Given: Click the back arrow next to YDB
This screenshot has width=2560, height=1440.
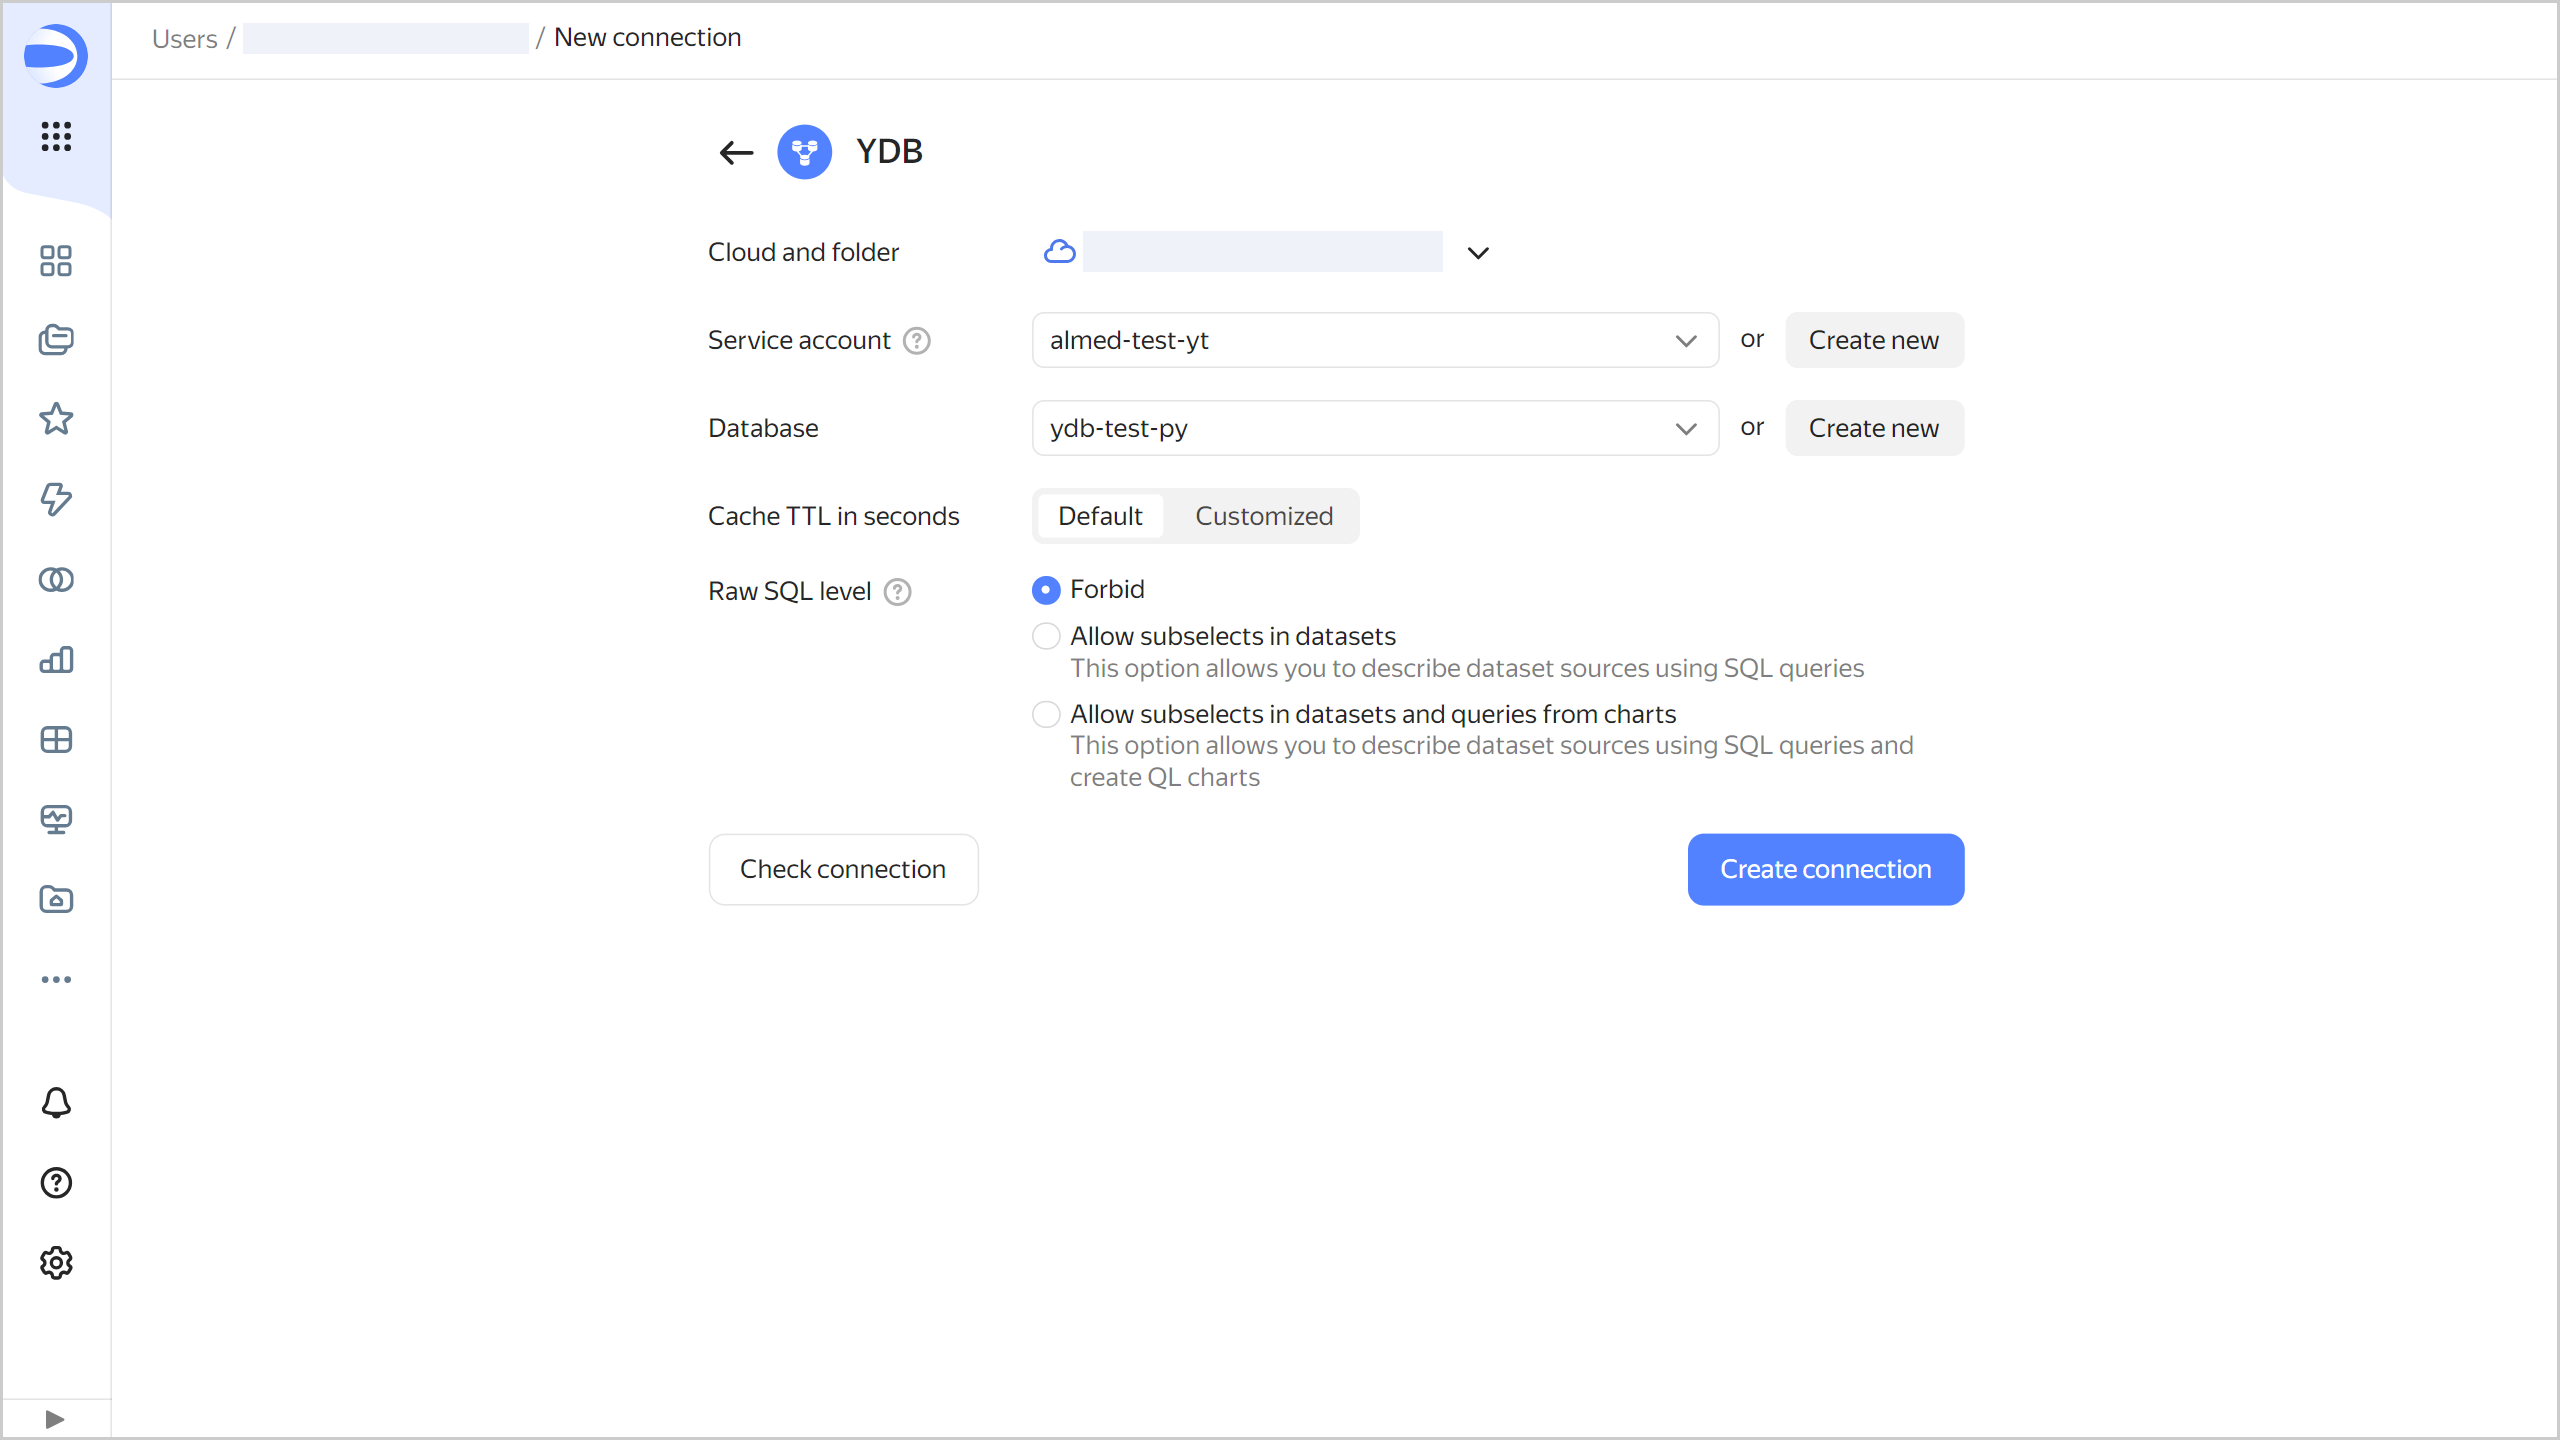Looking at the screenshot, I should point(736,152).
